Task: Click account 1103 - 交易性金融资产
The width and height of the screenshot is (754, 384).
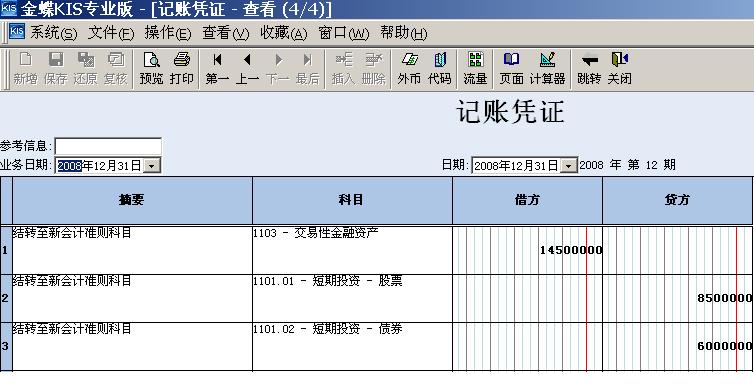Action: point(316,233)
